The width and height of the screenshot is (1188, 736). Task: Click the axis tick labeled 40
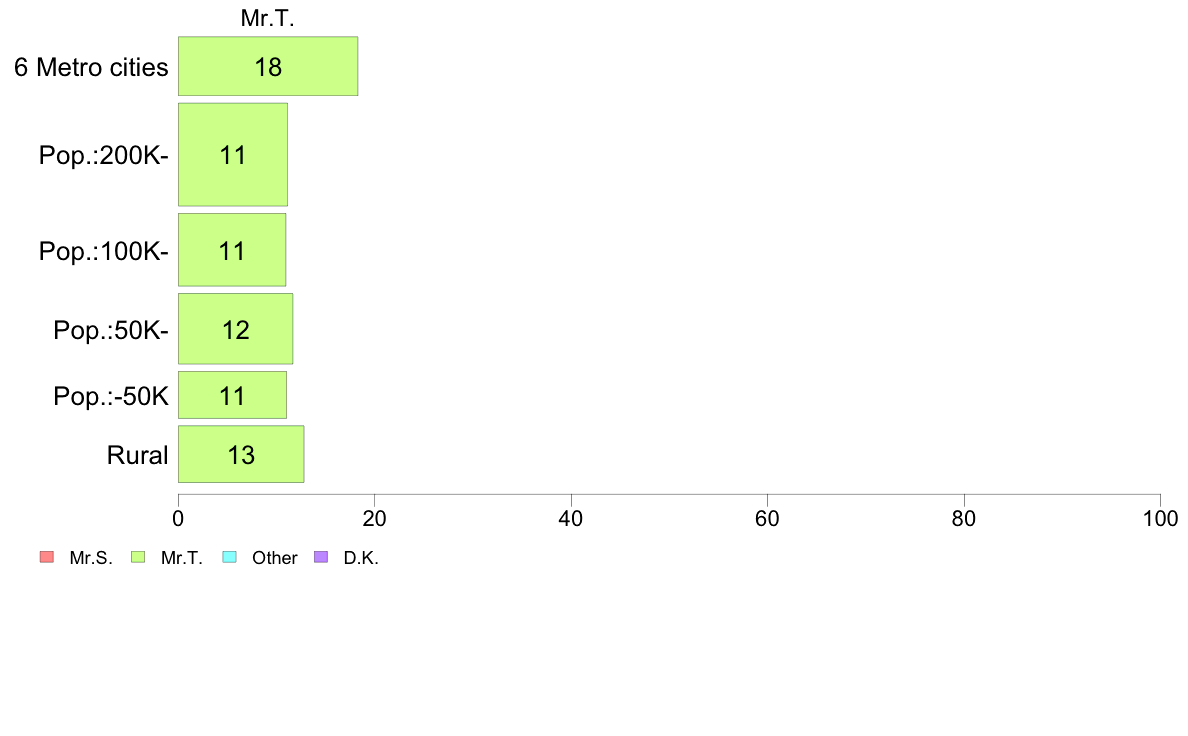(571, 518)
